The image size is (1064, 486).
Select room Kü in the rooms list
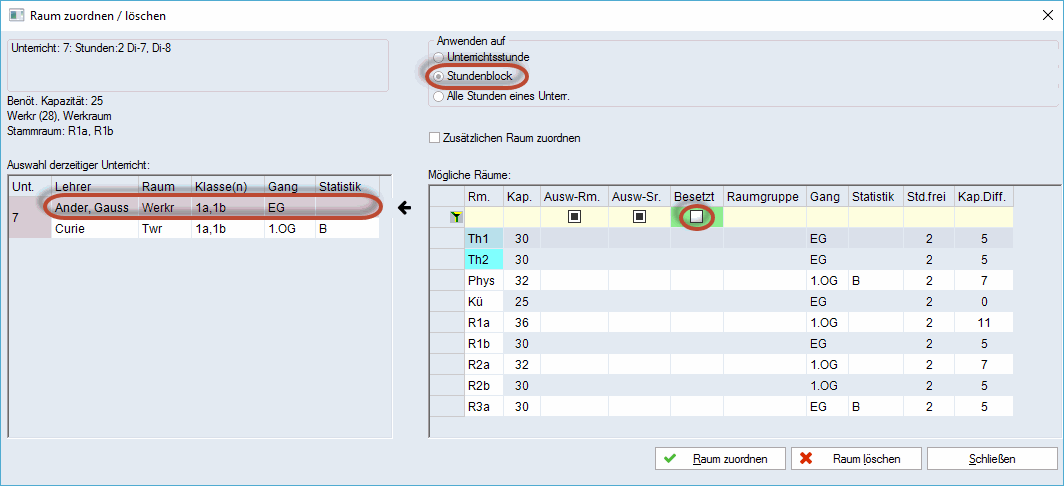click(482, 301)
